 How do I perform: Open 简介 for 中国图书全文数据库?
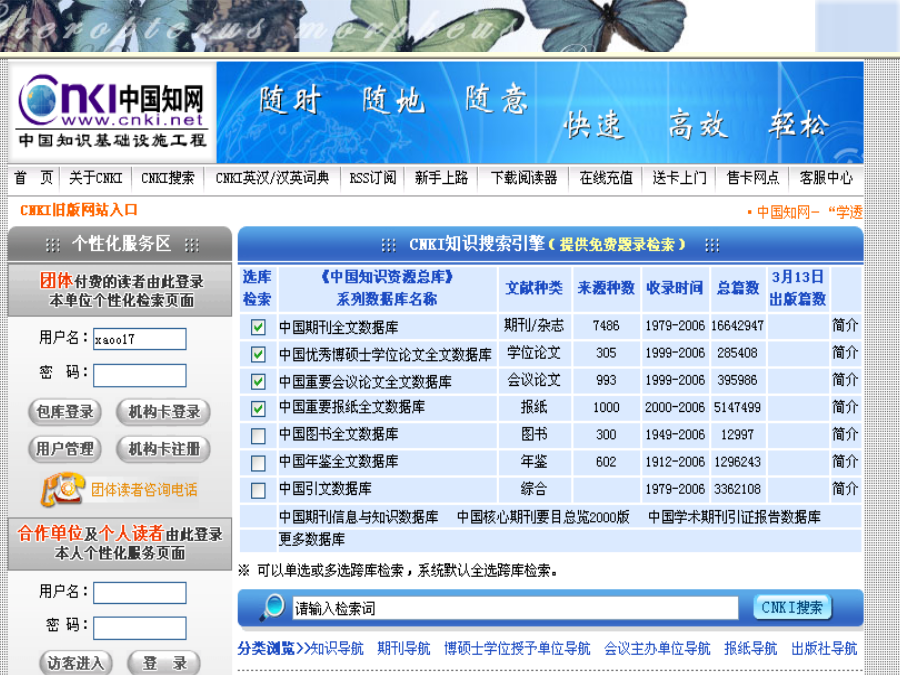click(845, 434)
